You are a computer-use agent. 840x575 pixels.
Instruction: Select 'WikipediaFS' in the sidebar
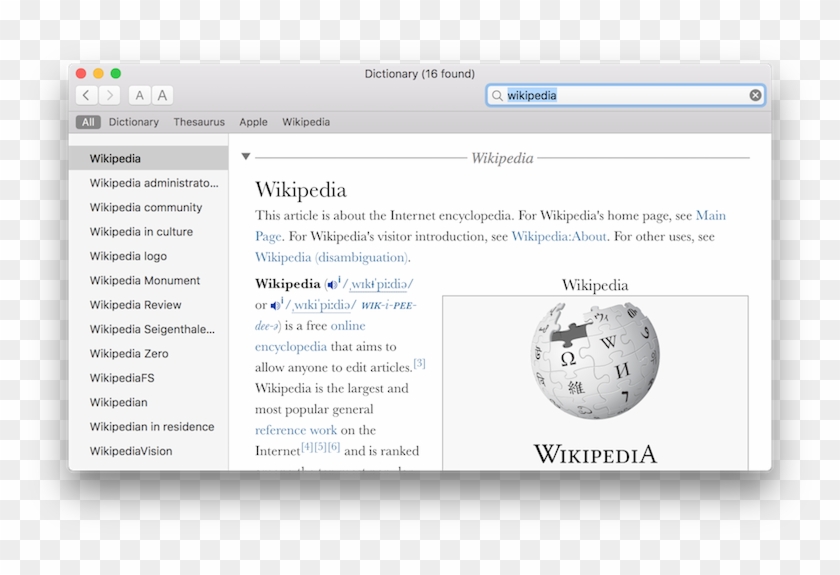click(148, 378)
